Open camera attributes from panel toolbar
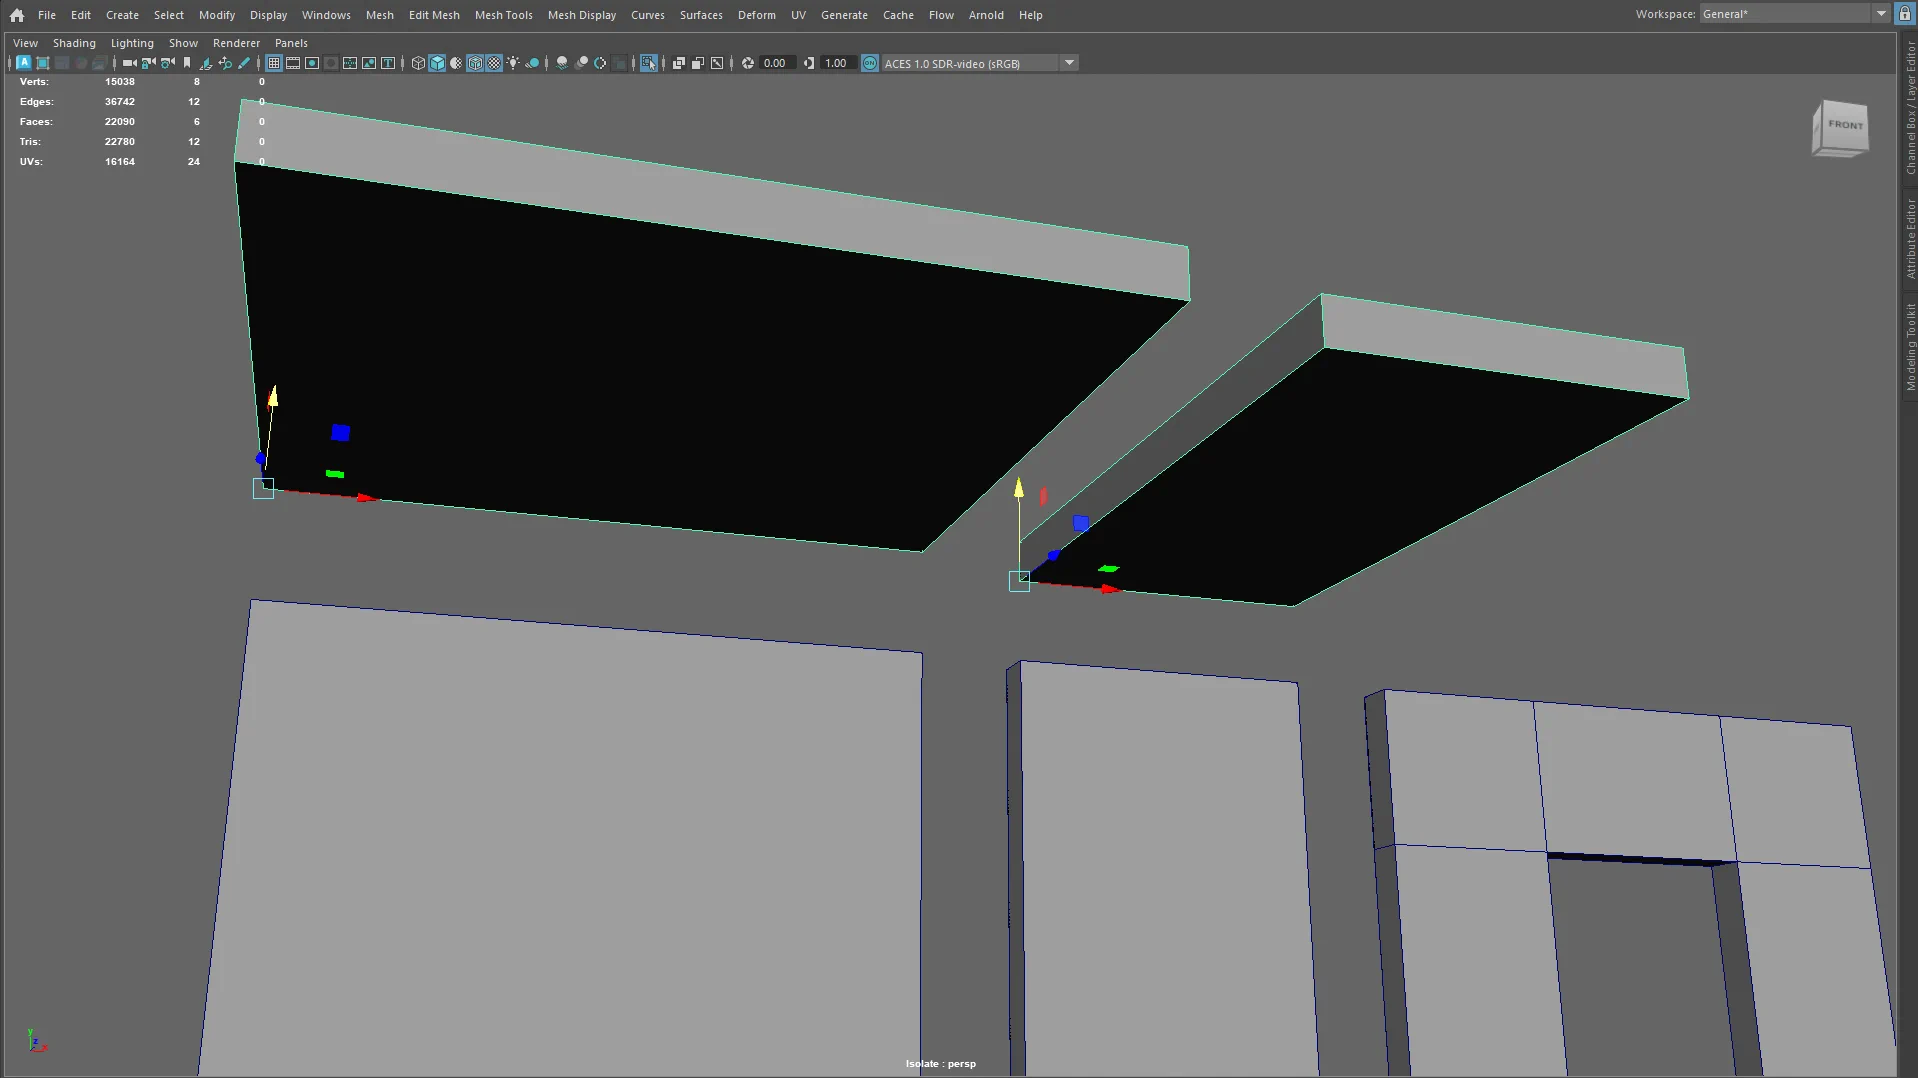Viewport: 1918px width, 1078px height. pos(167,63)
